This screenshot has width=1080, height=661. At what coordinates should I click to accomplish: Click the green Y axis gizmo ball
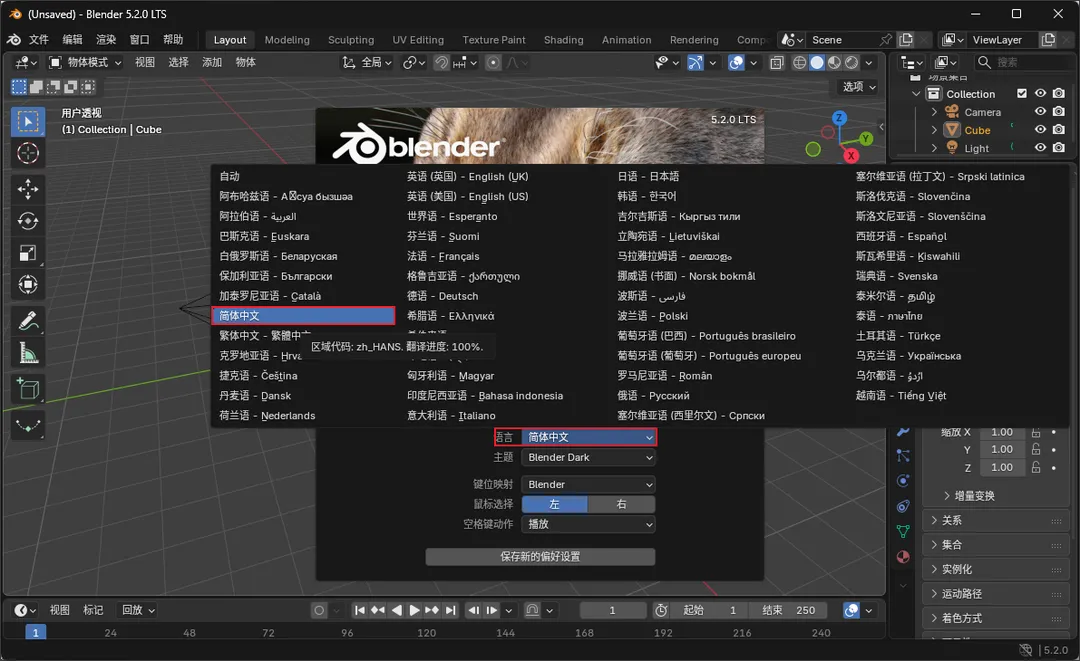point(866,138)
